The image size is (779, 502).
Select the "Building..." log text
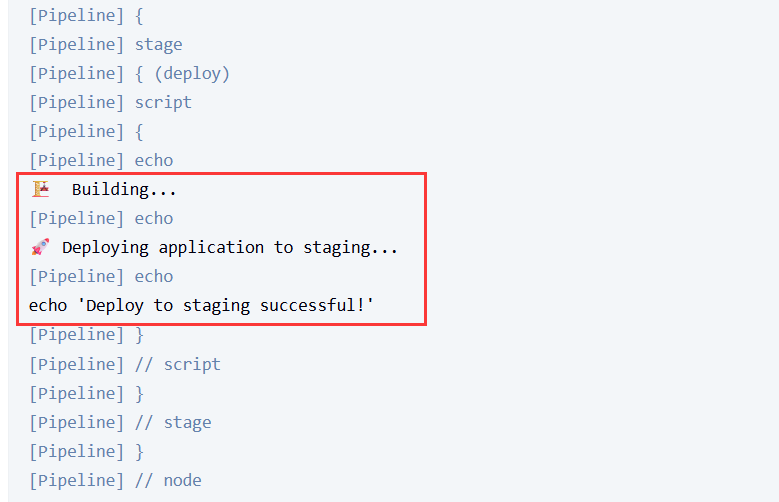[x=124, y=189]
